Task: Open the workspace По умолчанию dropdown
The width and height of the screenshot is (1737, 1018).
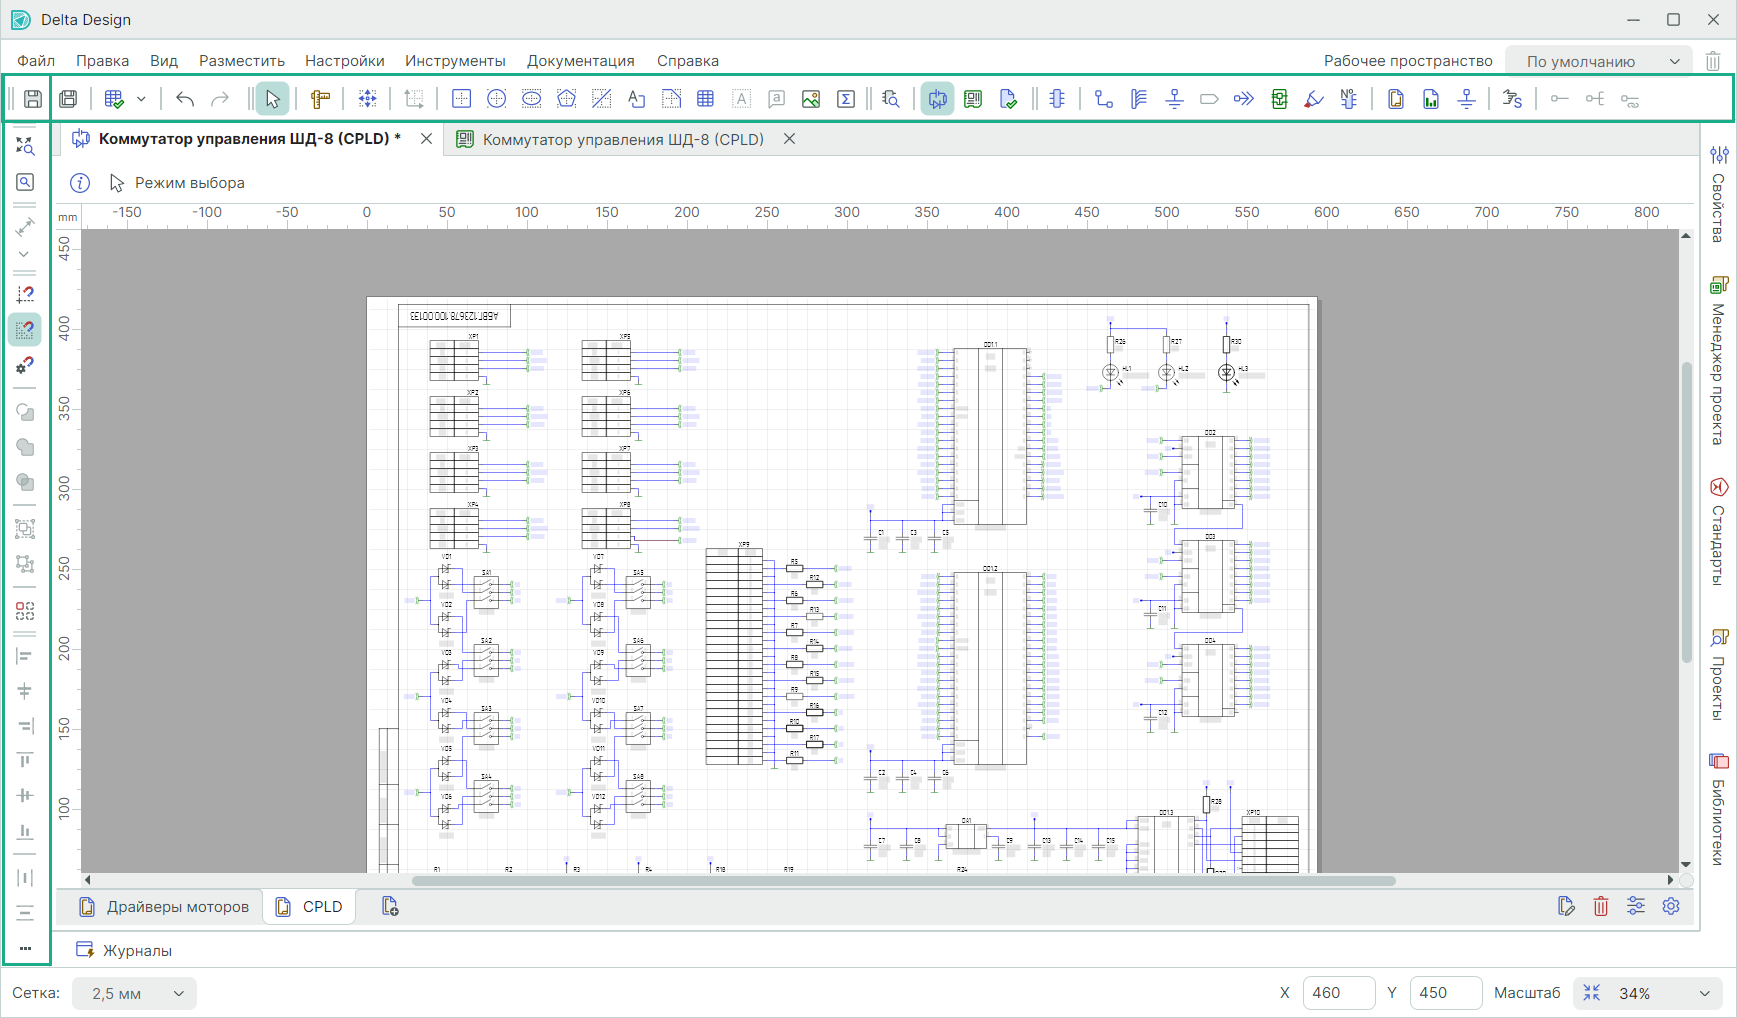Action: coord(1599,61)
